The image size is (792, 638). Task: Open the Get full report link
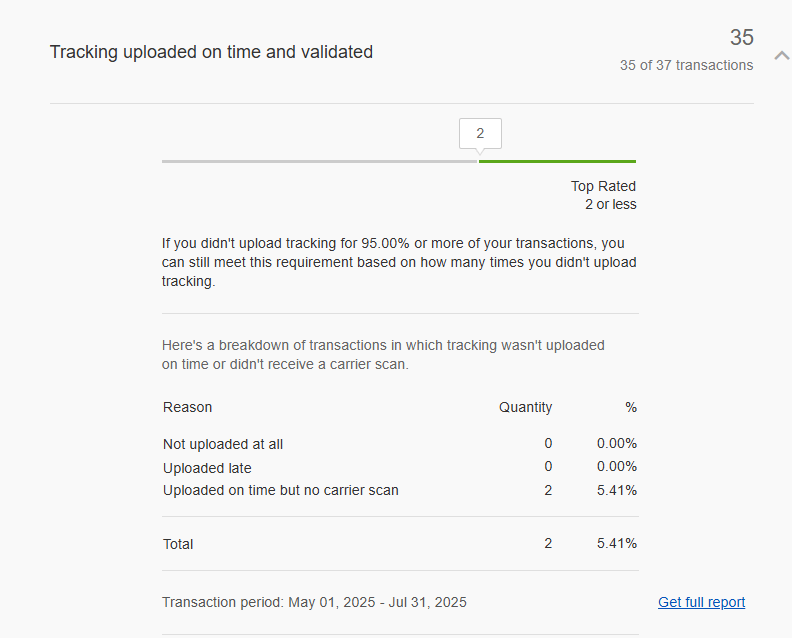701,602
